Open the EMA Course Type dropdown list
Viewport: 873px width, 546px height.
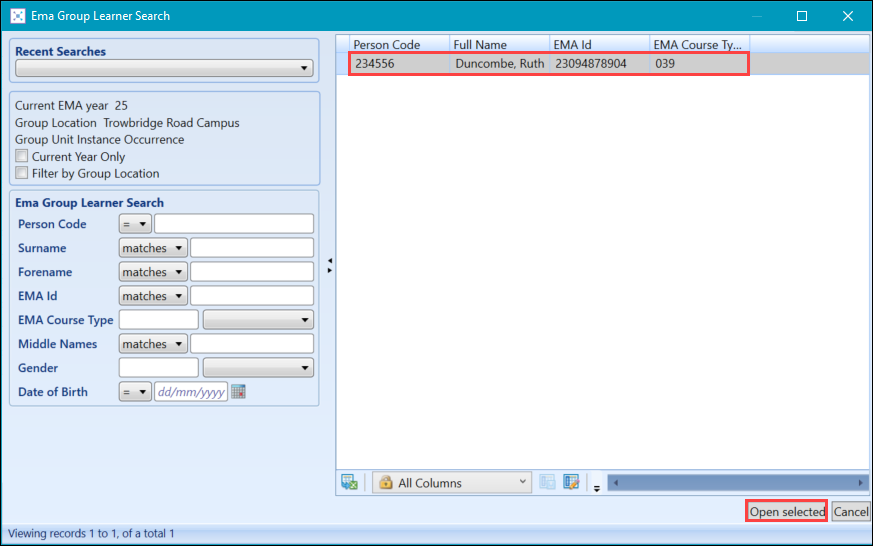(258, 319)
